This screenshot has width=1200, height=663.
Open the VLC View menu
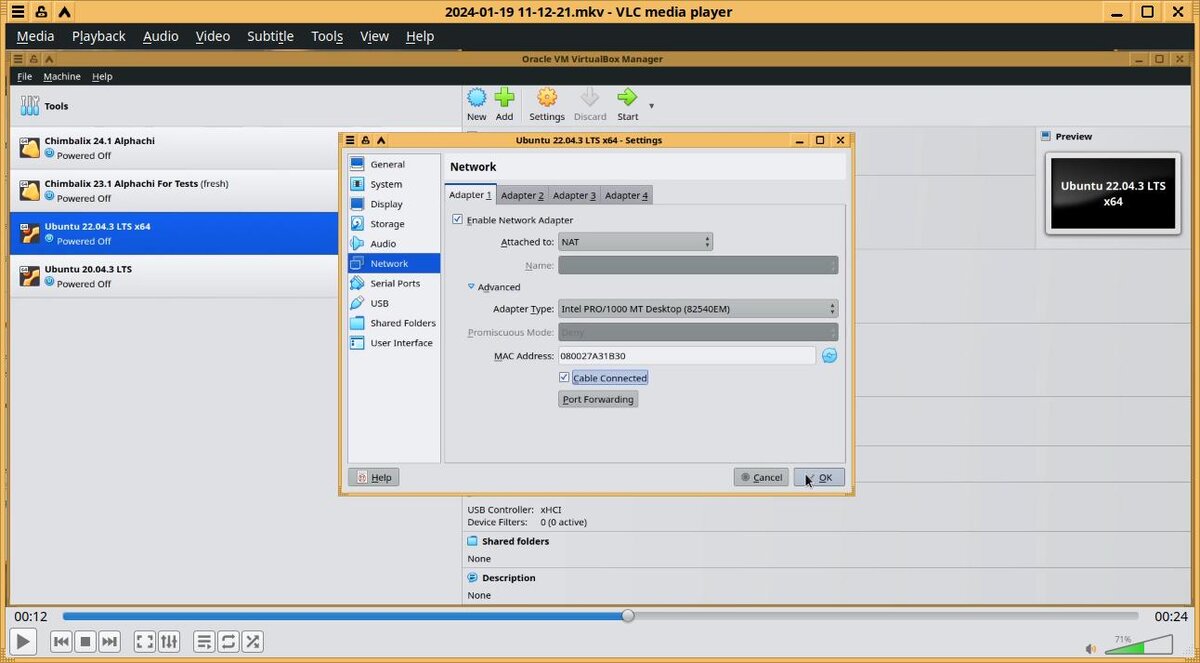(374, 36)
